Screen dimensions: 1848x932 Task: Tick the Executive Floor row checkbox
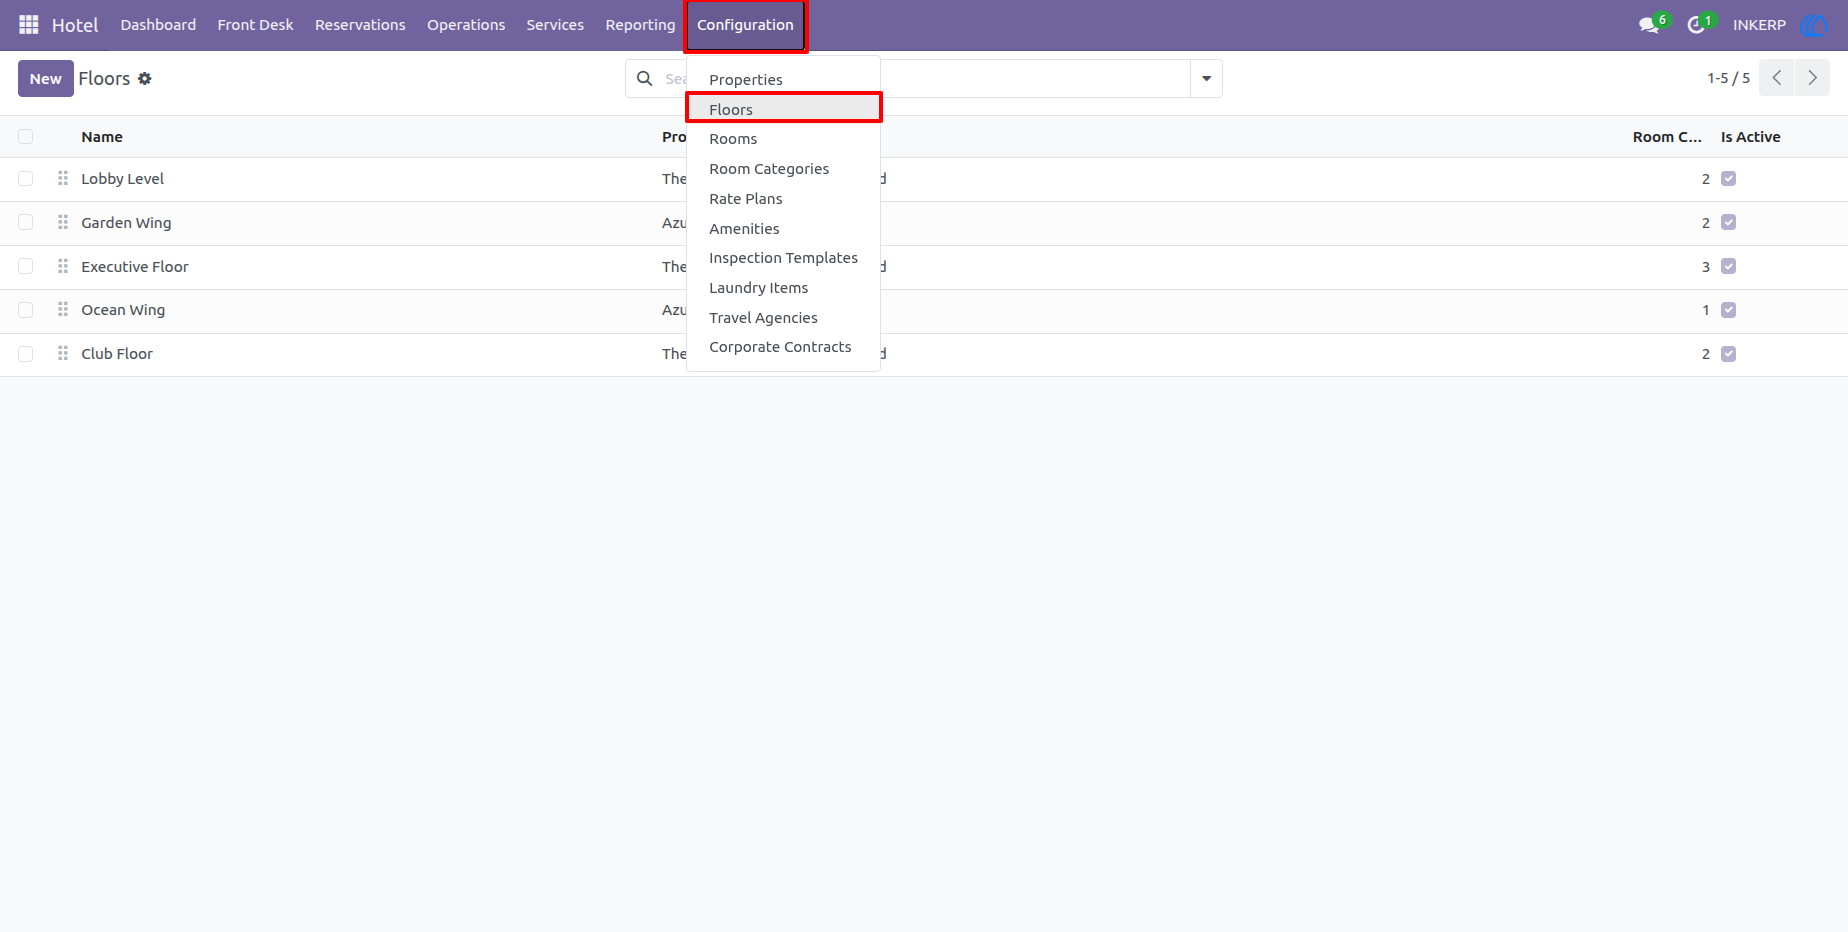[26, 266]
